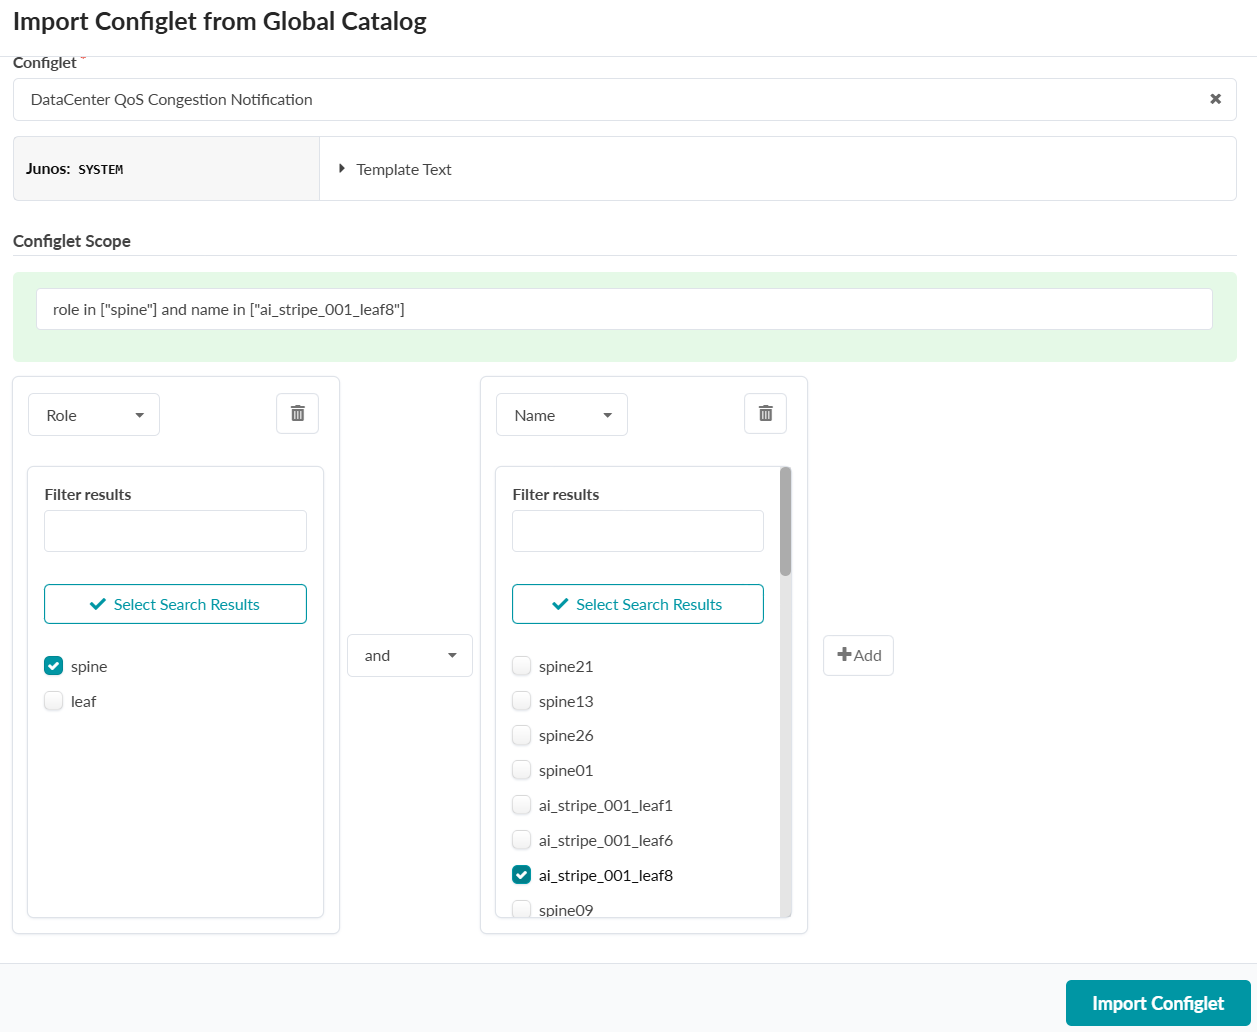This screenshot has width=1257, height=1032.
Task: Open the Name attribute dropdown
Action: (562, 415)
